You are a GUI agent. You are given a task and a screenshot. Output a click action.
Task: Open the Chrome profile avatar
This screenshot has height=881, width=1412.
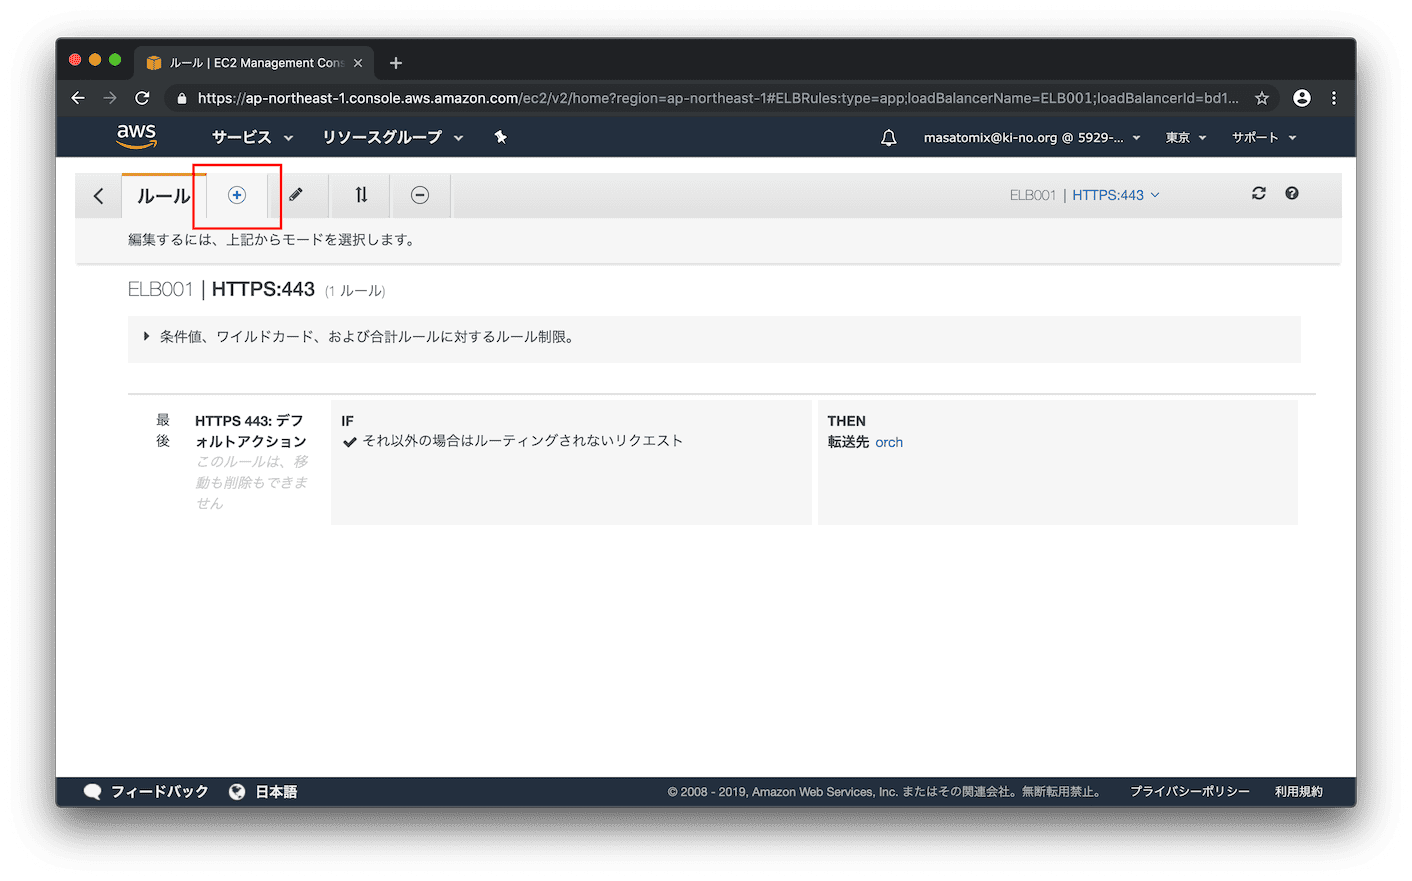coord(1302,98)
